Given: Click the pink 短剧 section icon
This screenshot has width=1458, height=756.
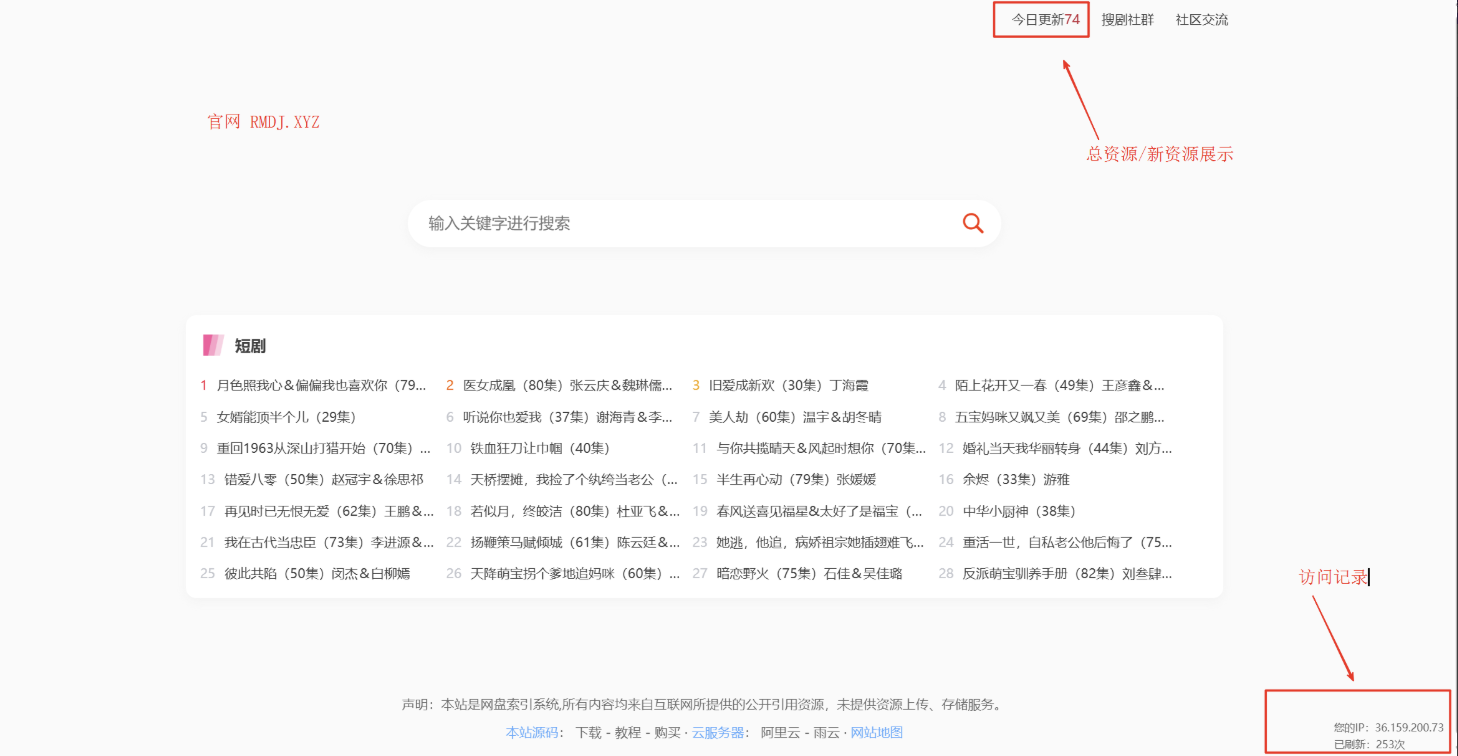Looking at the screenshot, I should coord(212,346).
